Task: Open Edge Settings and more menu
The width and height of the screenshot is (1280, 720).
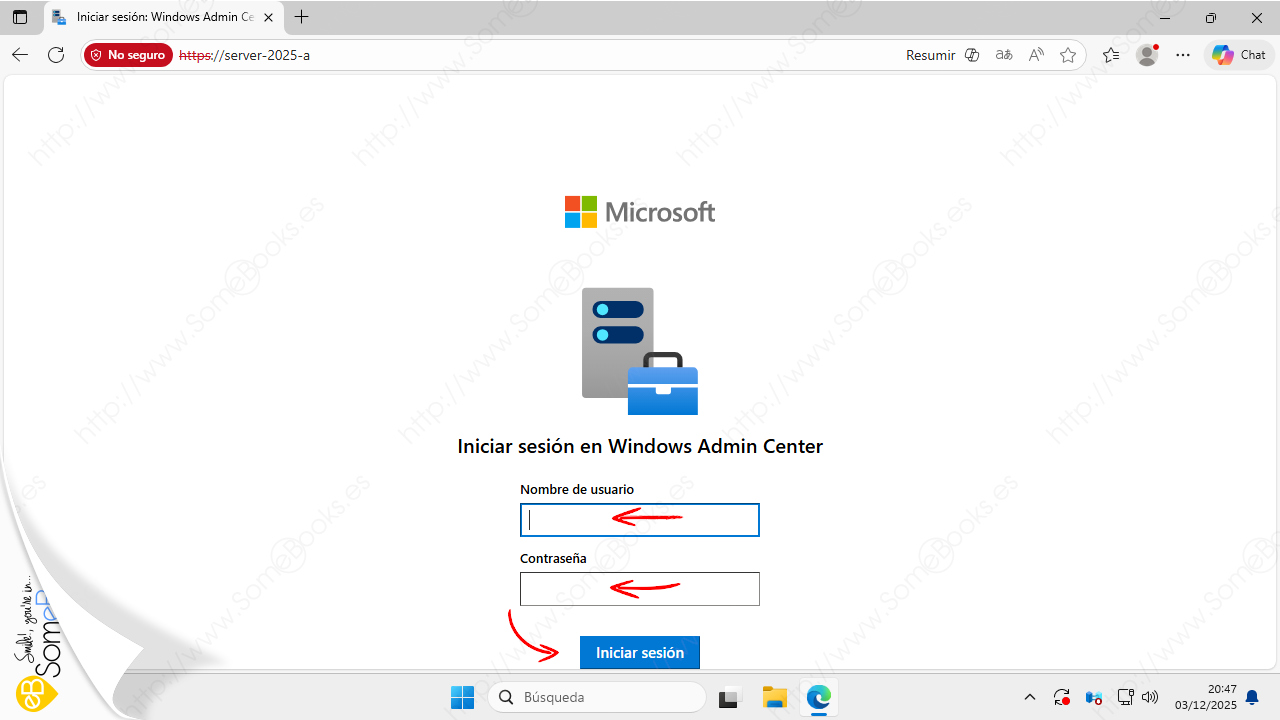Action: [1183, 55]
